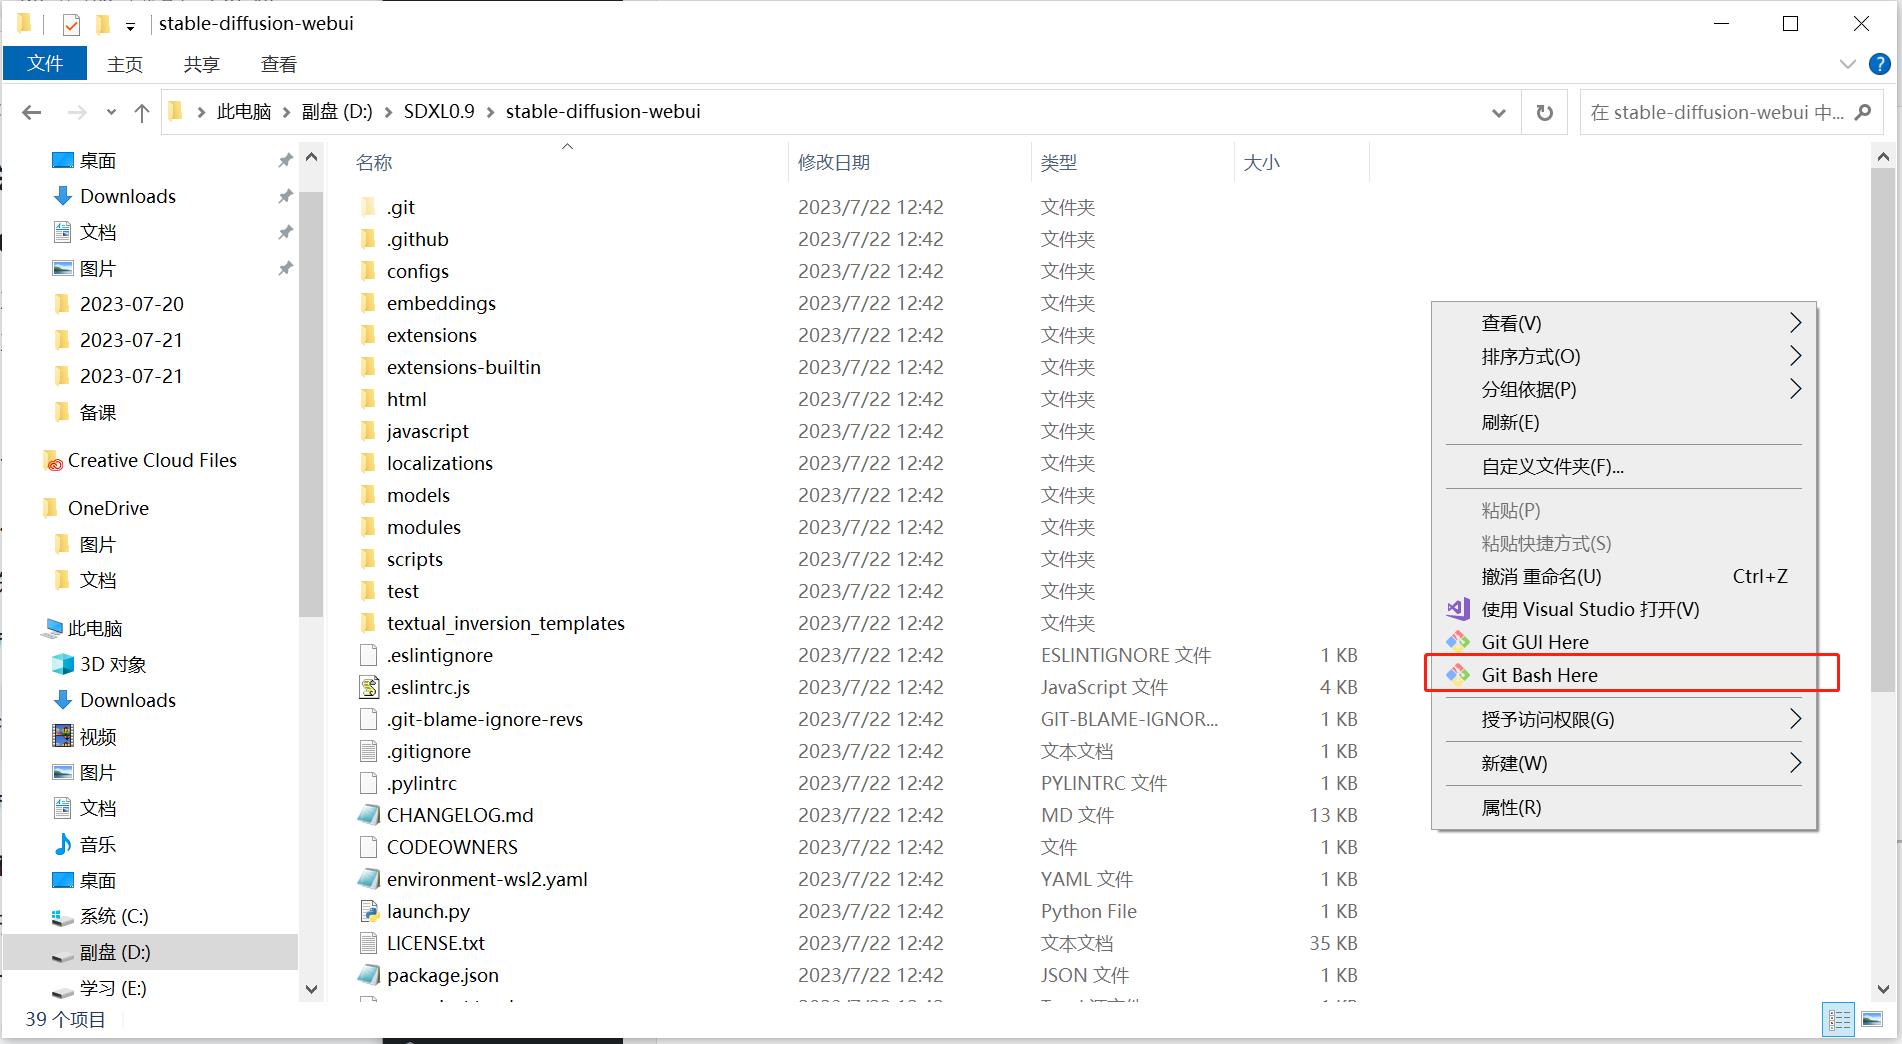Click the package.json file icon

click(369, 975)
